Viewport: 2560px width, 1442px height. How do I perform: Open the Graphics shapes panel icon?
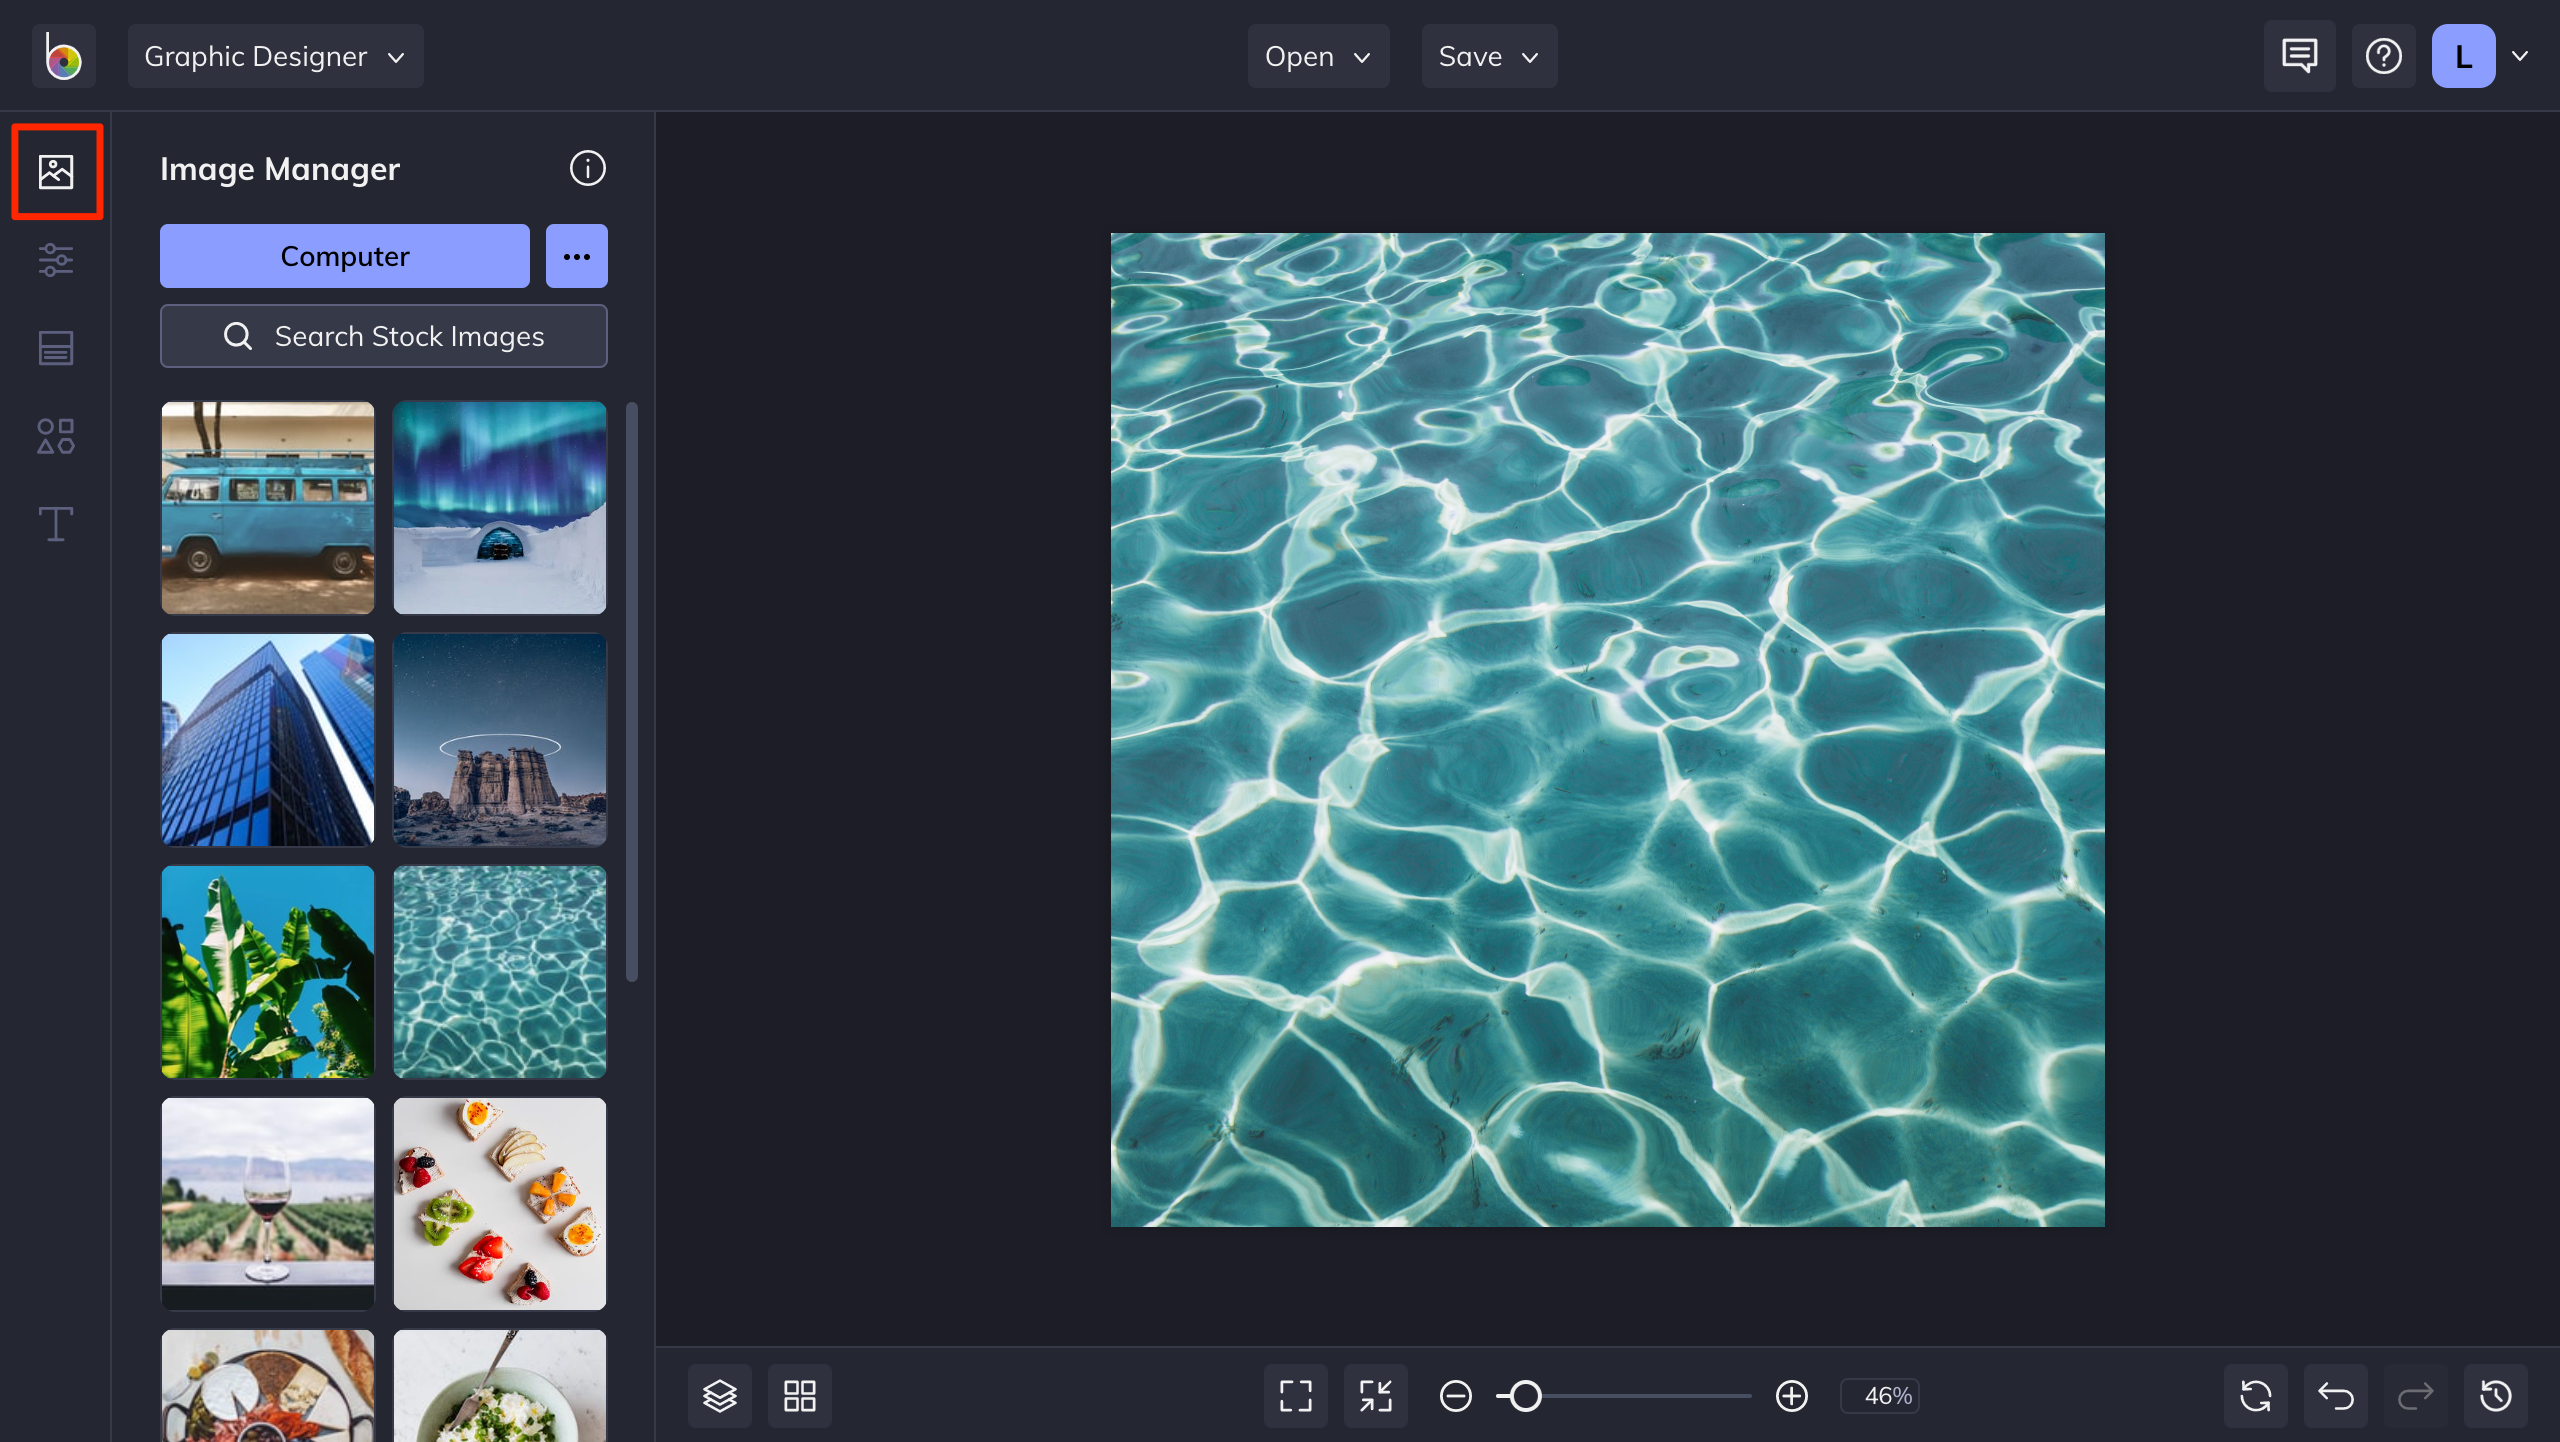pos(56,436)
